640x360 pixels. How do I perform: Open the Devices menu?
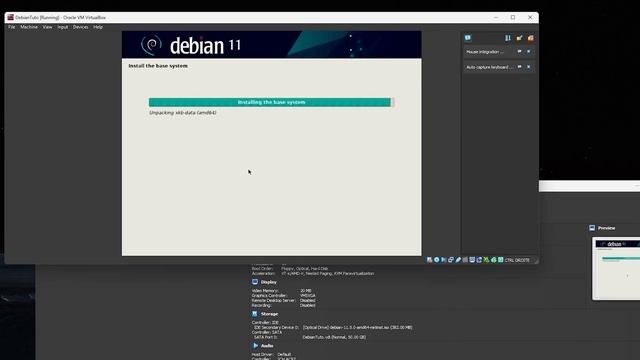(x=80, y=27)
